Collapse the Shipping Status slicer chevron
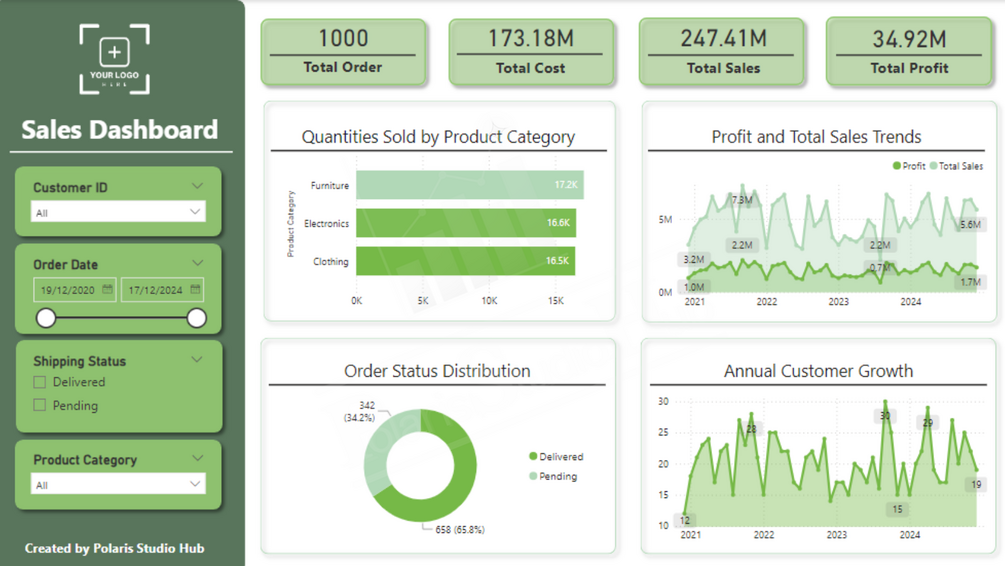Screen dimensions: 1005x566 (197, 360)
